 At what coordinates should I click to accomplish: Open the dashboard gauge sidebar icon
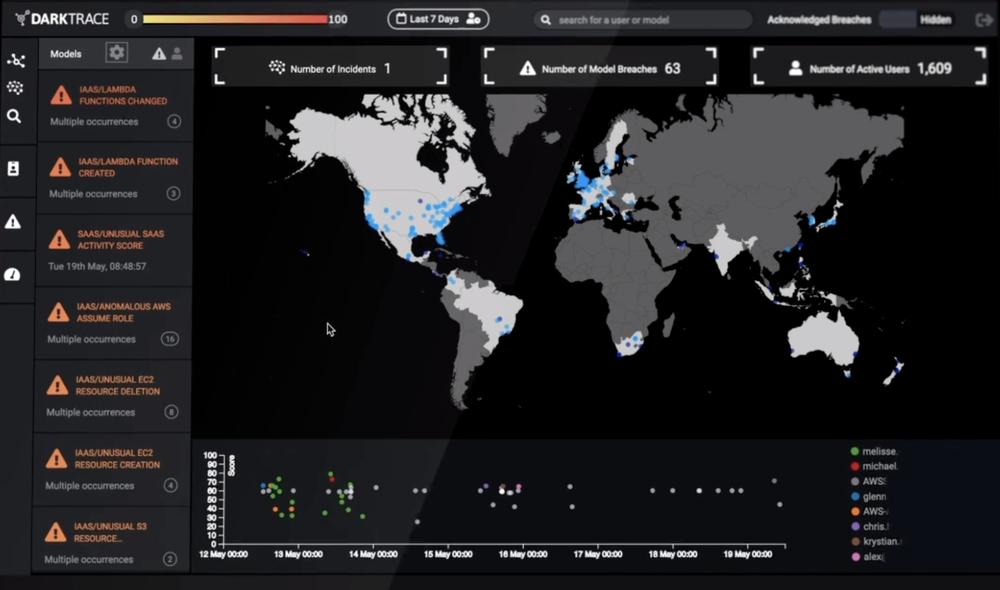[x=12, y=275]
